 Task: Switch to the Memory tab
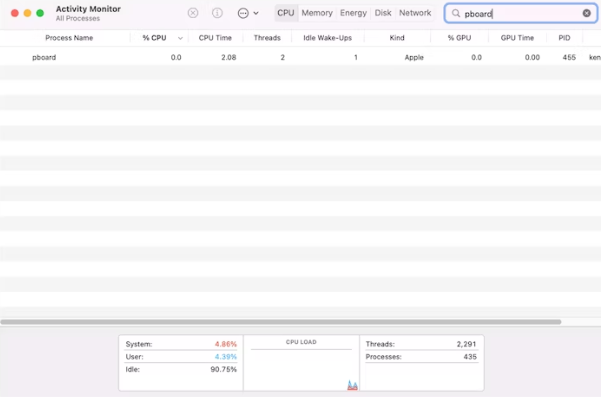pos(317,13)
